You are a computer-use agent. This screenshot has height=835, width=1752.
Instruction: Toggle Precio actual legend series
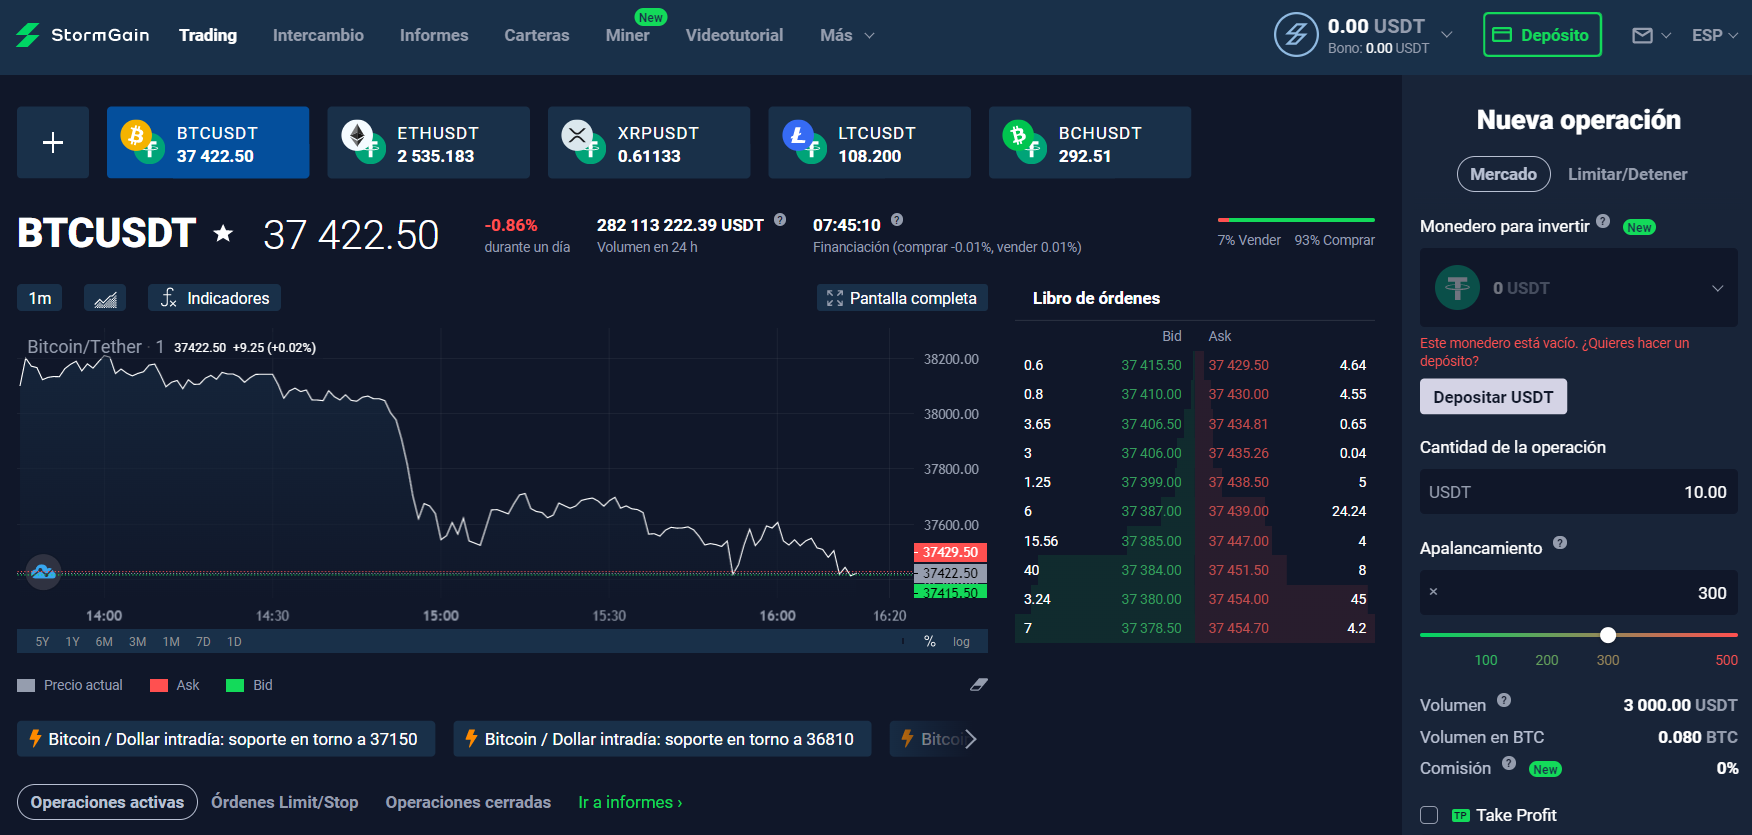click(x=70, y=685)
